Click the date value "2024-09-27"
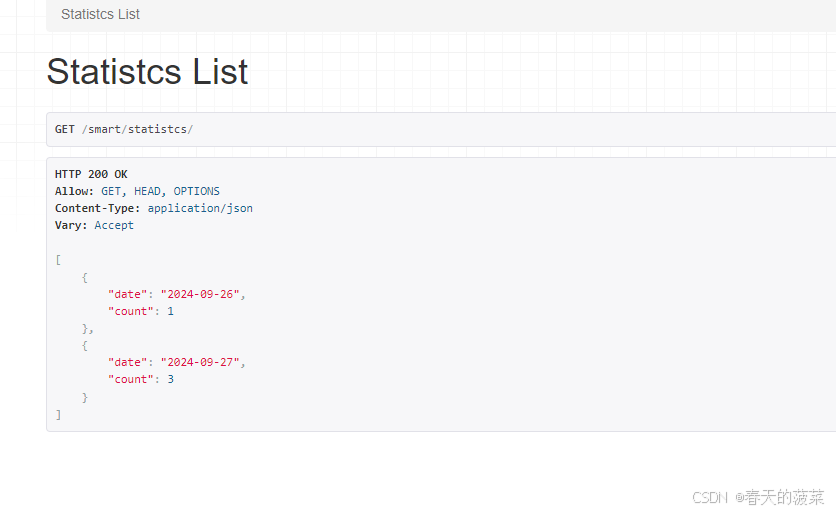This screenshot has width=836, height=513. (x=200, y=363)
